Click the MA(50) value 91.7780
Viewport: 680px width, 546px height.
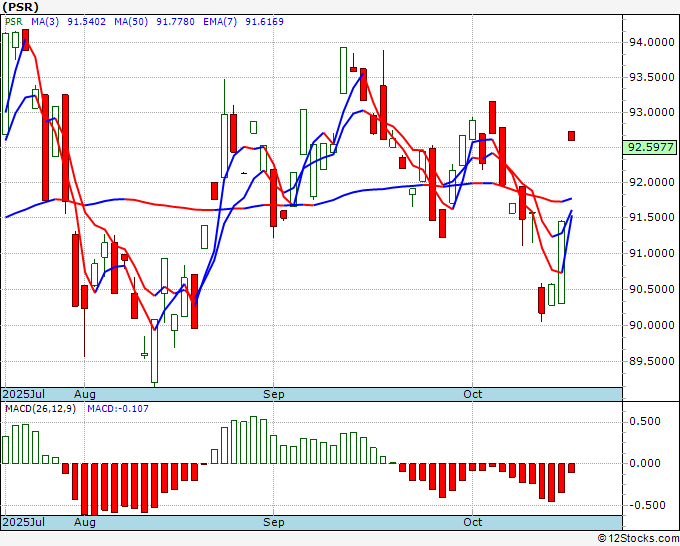[x=175, y=22]
